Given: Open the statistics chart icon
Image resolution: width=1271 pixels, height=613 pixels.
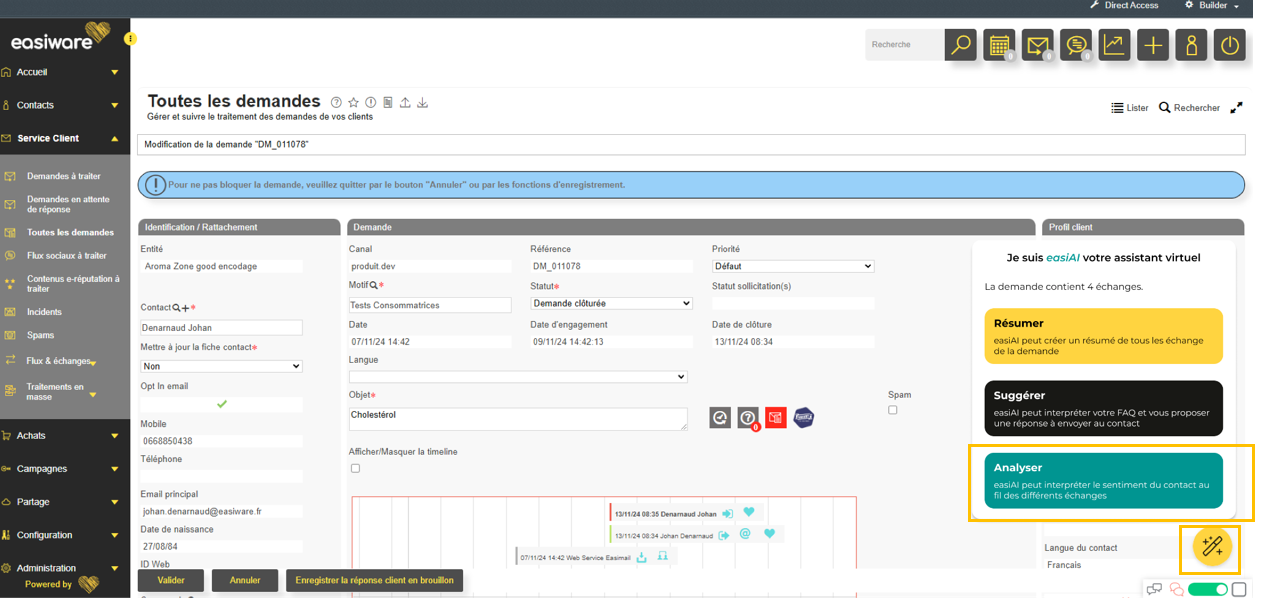Looking at the screenshot, I should 1114,45.
